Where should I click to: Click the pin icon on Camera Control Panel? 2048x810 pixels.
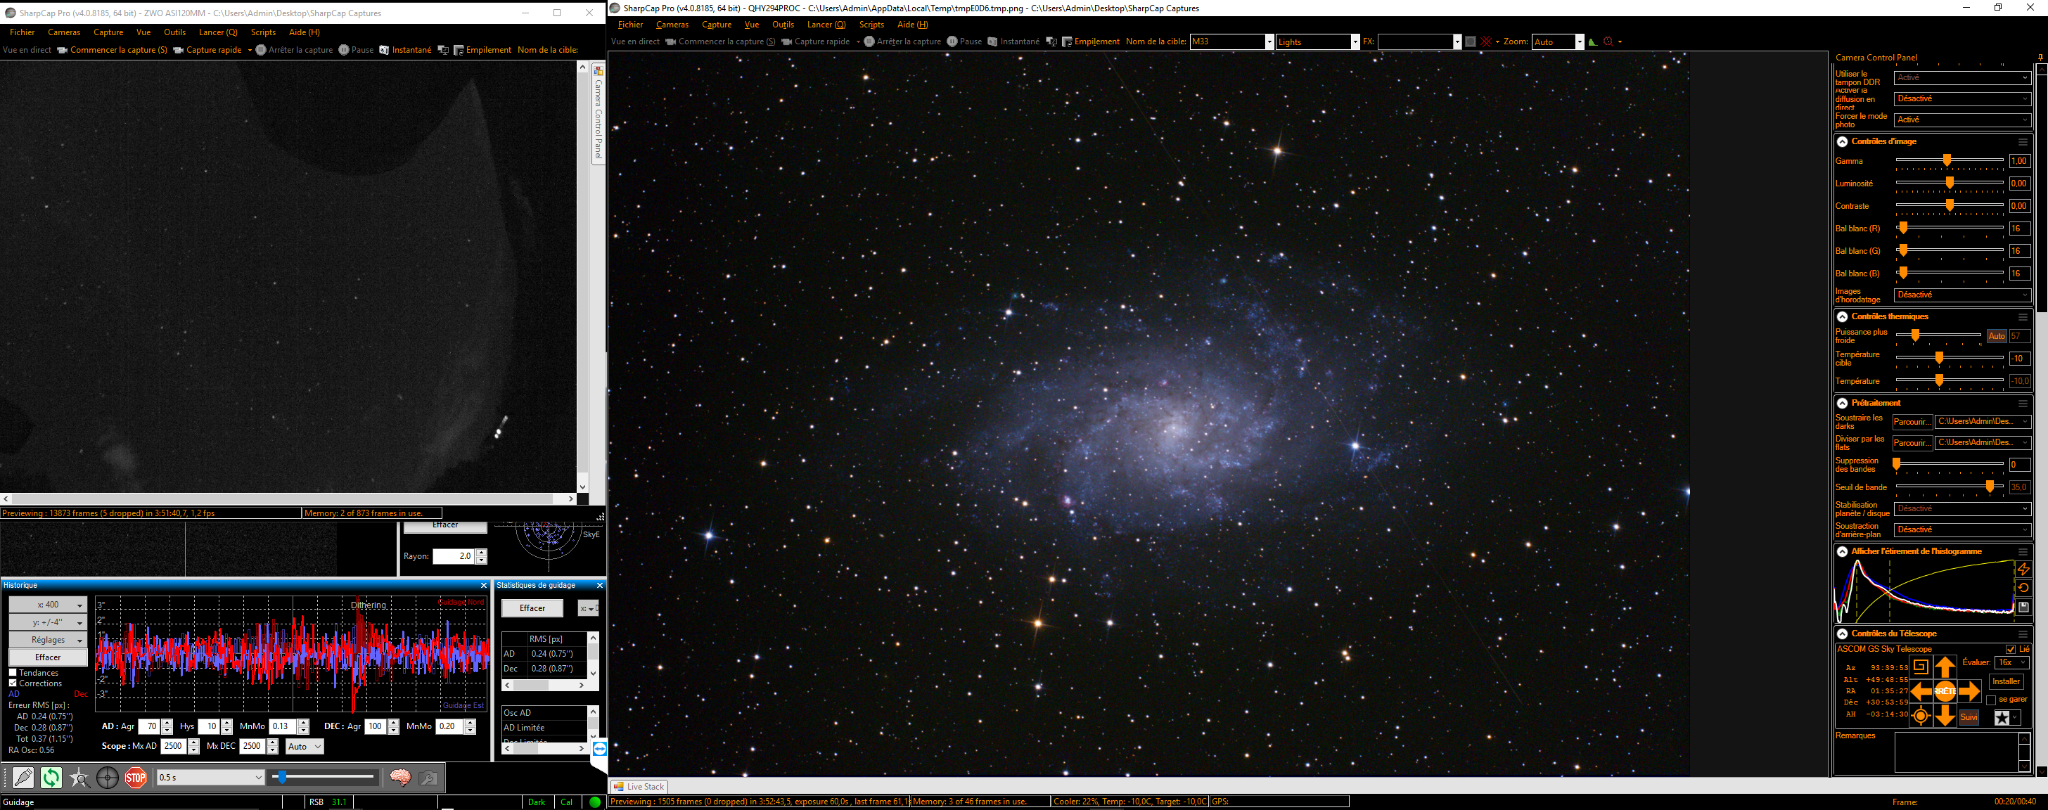pyautogui.click(x=2040, y=58)
